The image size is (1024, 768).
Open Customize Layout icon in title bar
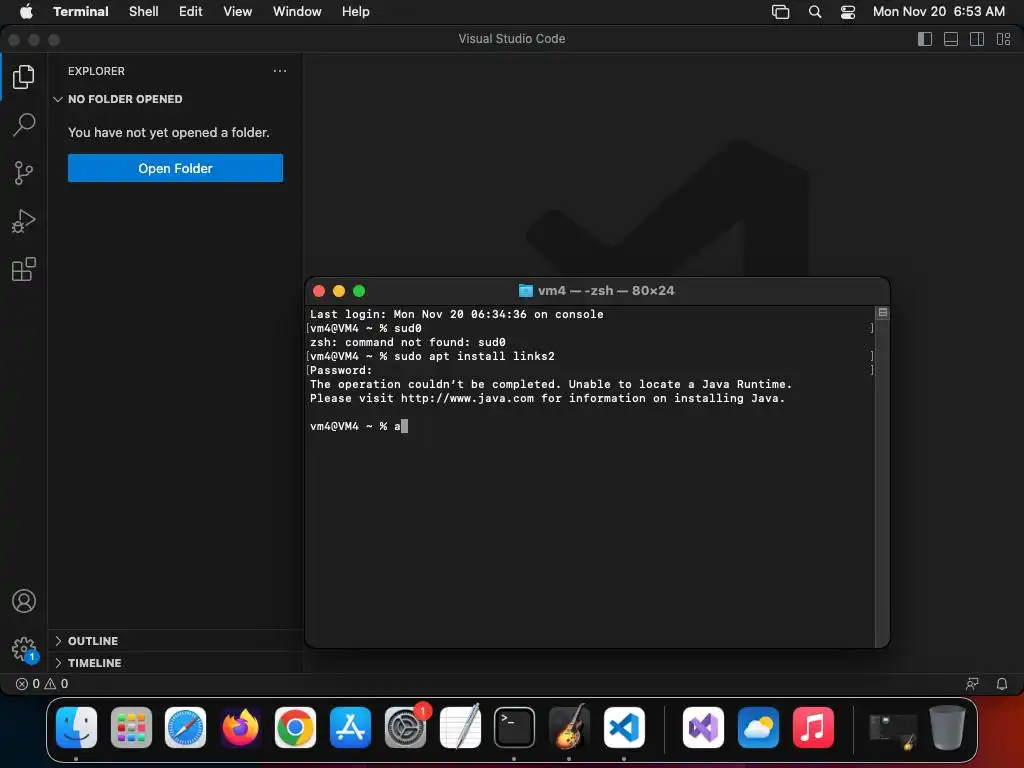(1003, 39)
